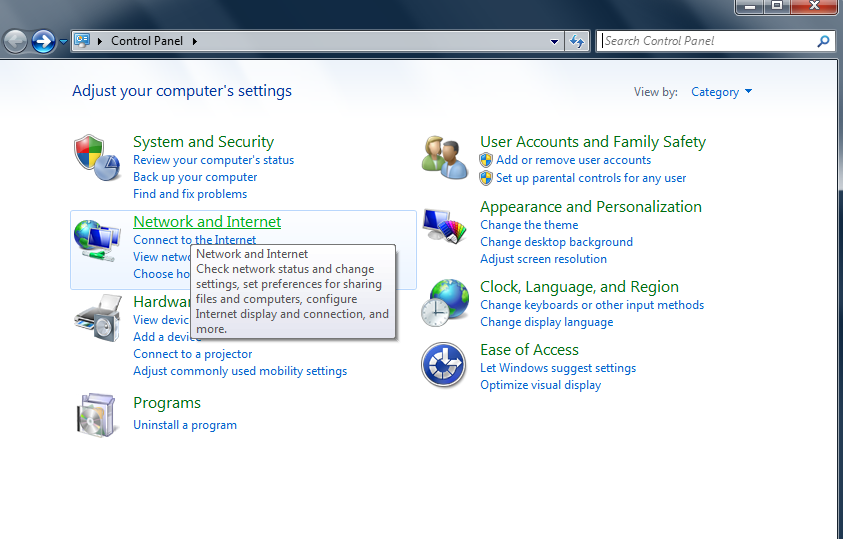The width and height of the screenshot is (843, 539).
Task: Open Ease of Access heading
Action: (x=529, y=350)
